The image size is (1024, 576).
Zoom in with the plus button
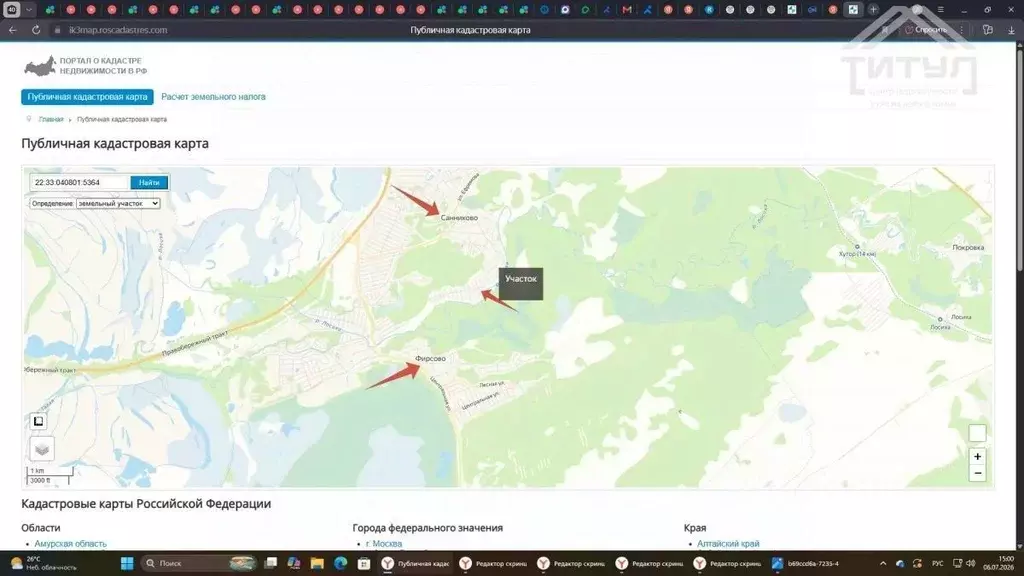coord(977,456)
